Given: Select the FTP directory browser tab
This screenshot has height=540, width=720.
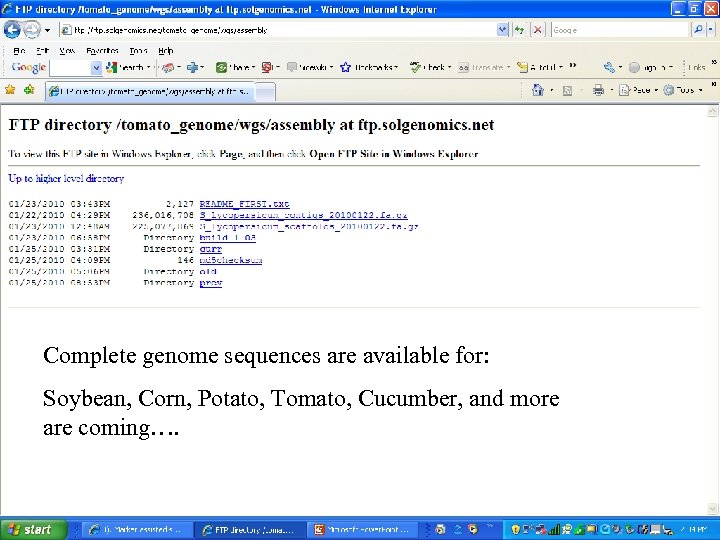Looking at the screenshot, I should point(150,91).
